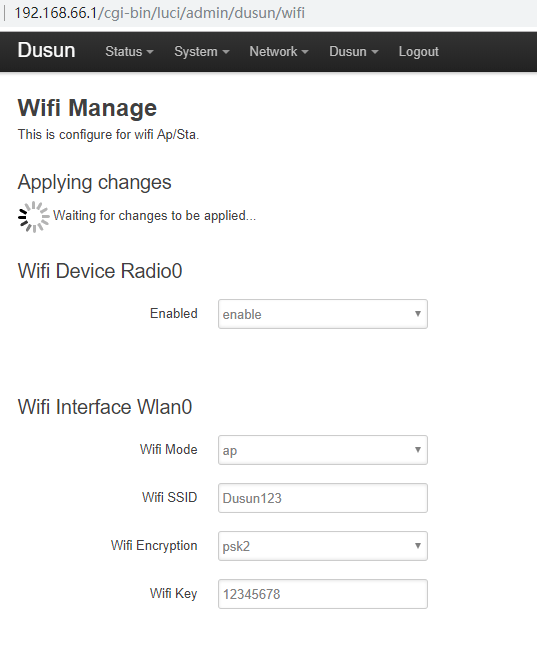
Task: Click the 'Wifi Encryption' field label
Action: coord(154,546)
